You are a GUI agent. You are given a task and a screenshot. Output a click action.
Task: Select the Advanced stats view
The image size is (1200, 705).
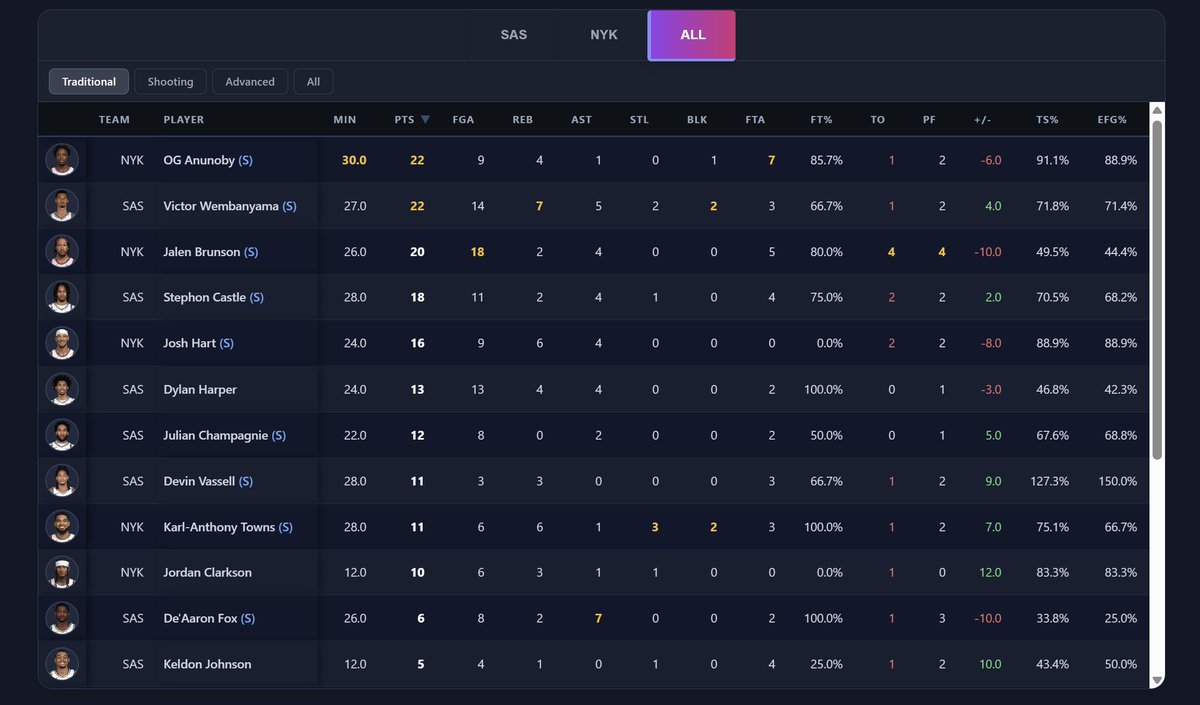point(250,82)
